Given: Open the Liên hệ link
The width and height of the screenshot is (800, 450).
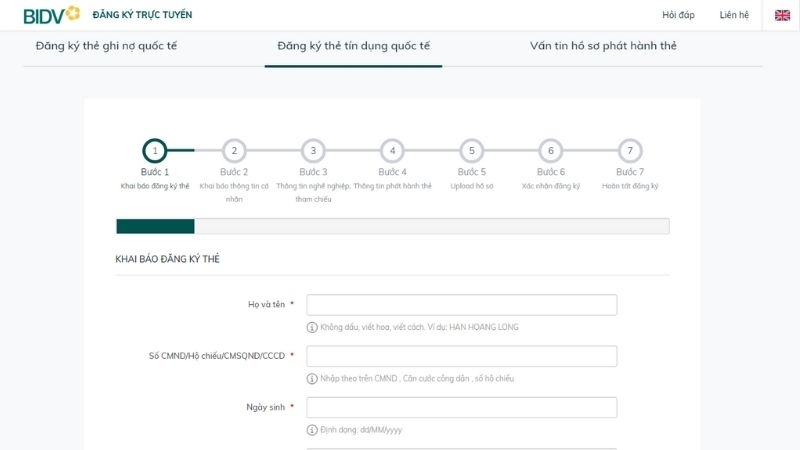Looking at the screenshot, I should [x=734, y=15].
